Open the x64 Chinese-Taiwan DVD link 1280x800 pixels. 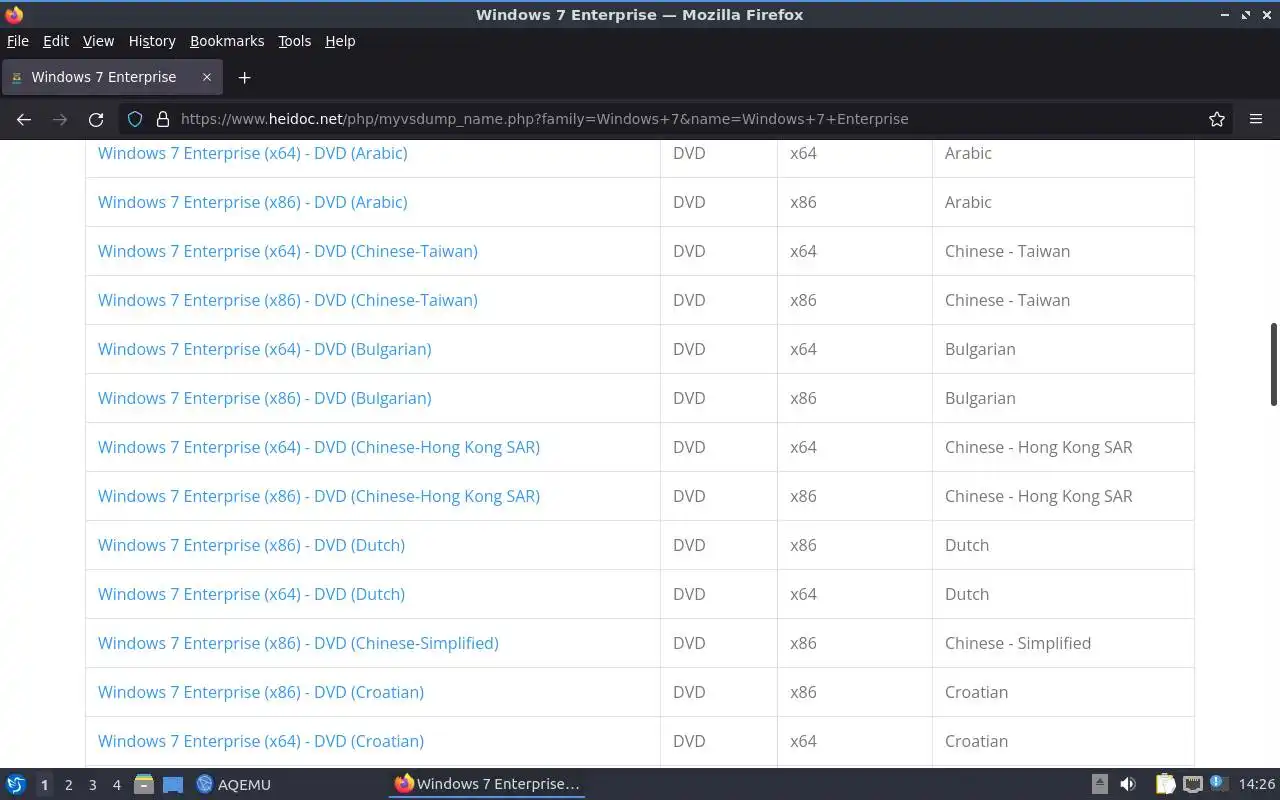(x=288, y=251)
